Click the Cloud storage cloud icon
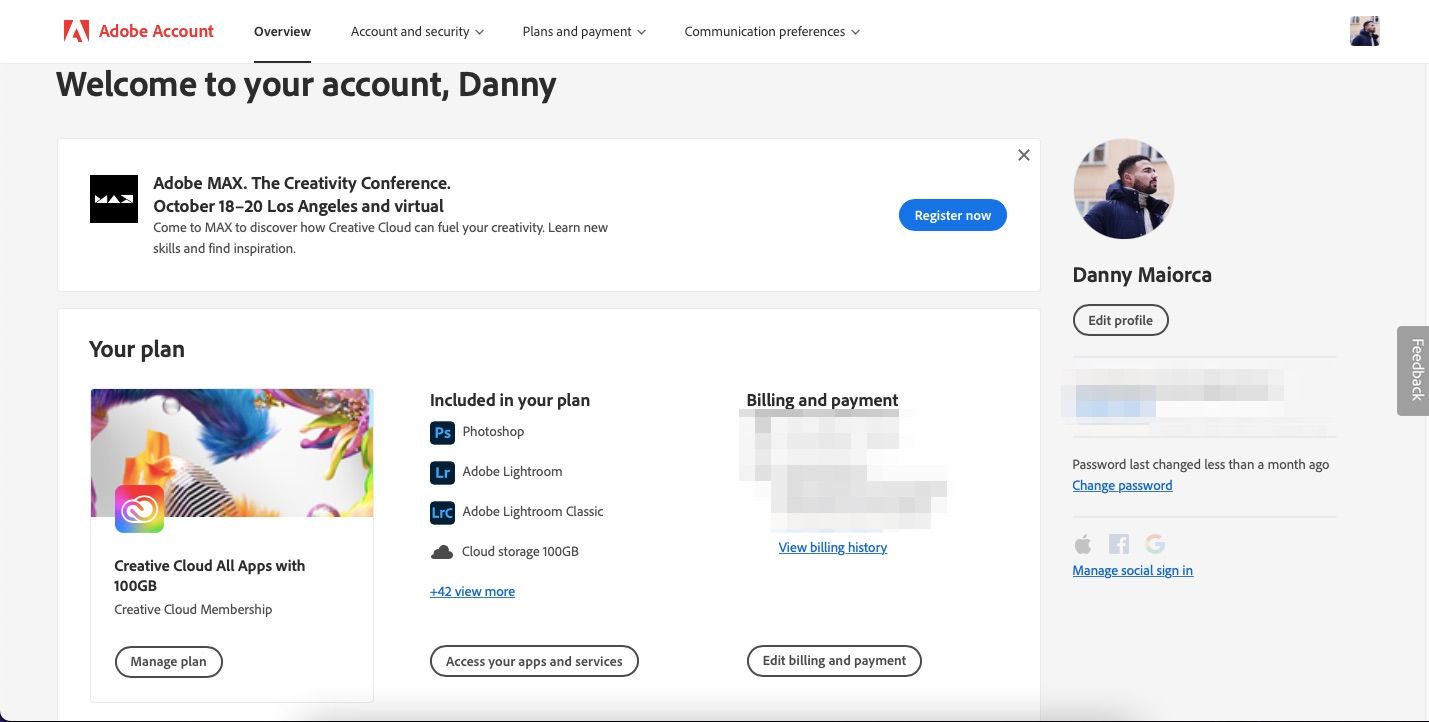 [x=442, y=552]
